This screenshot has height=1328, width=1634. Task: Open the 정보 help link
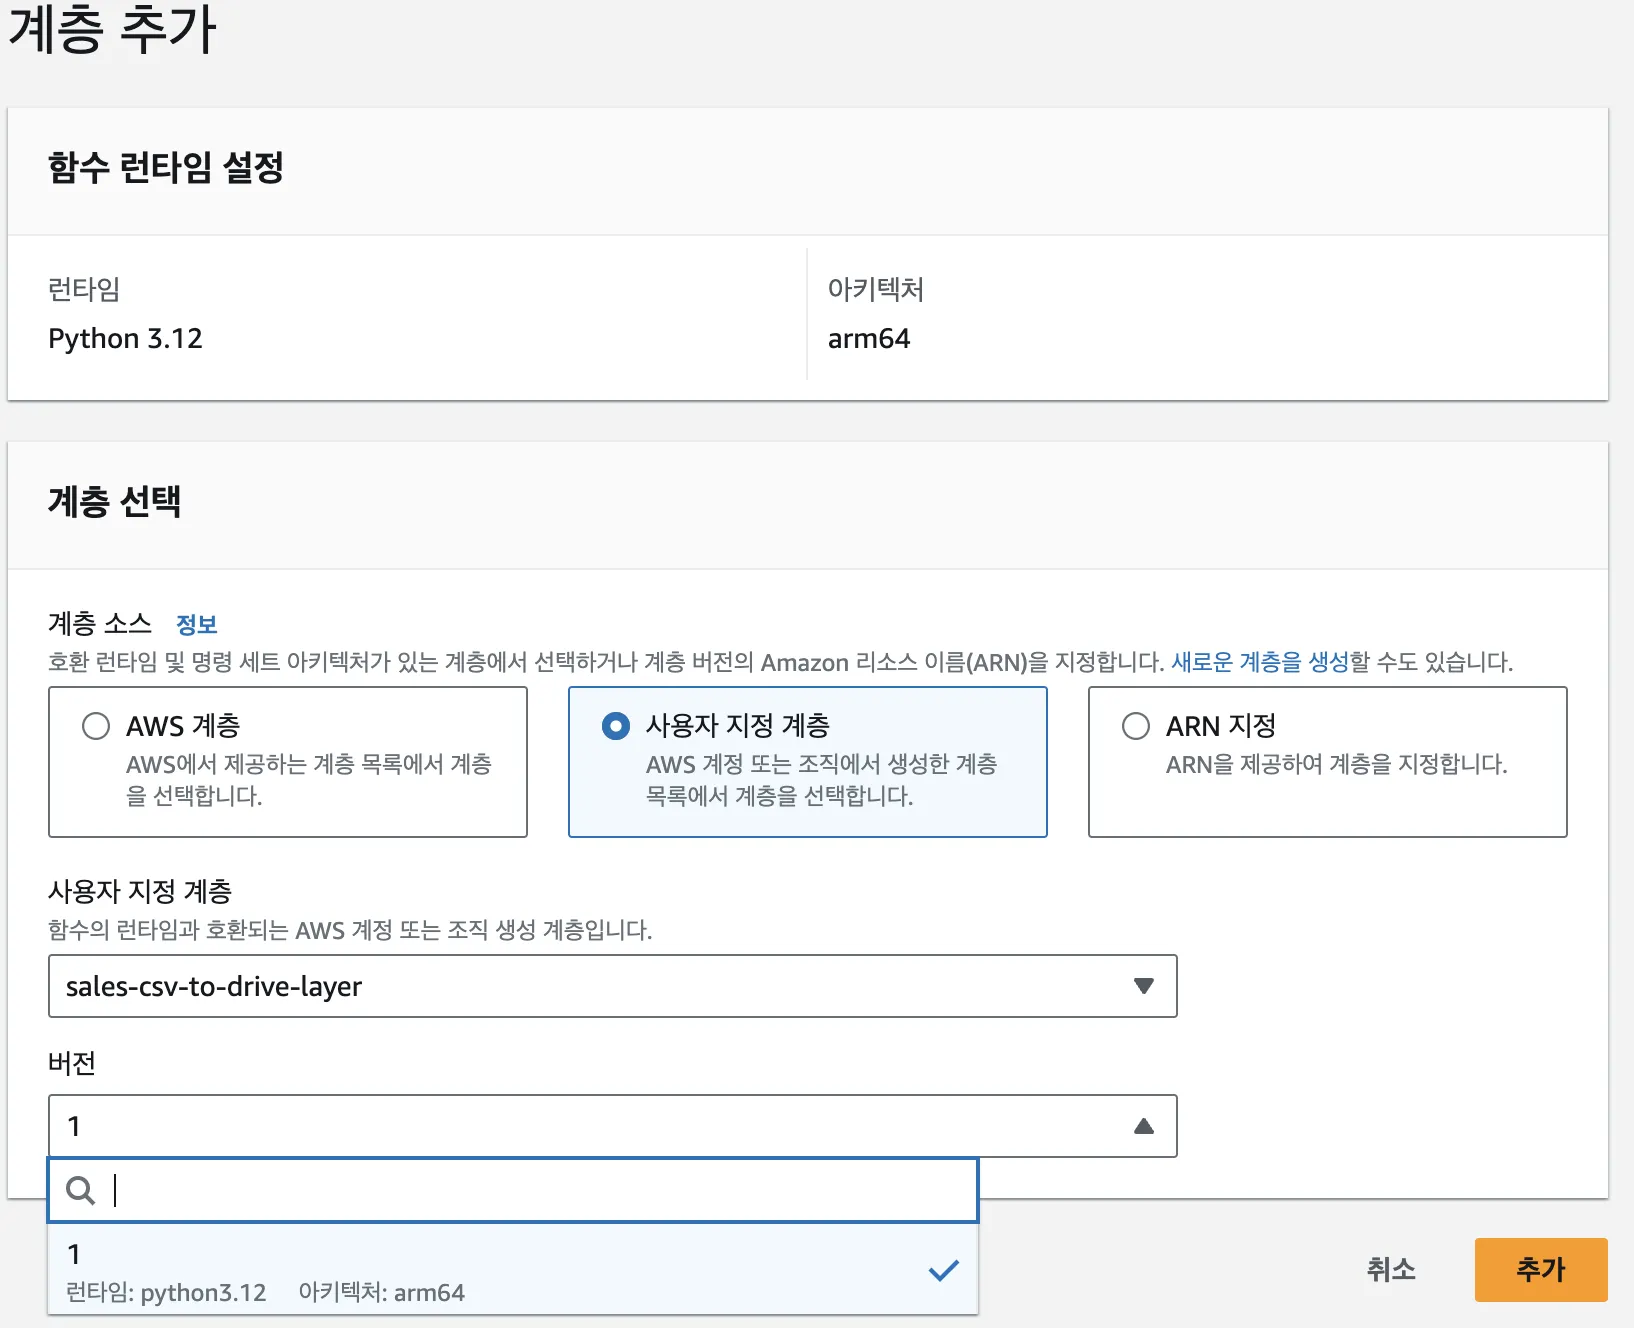pos(198,624)
